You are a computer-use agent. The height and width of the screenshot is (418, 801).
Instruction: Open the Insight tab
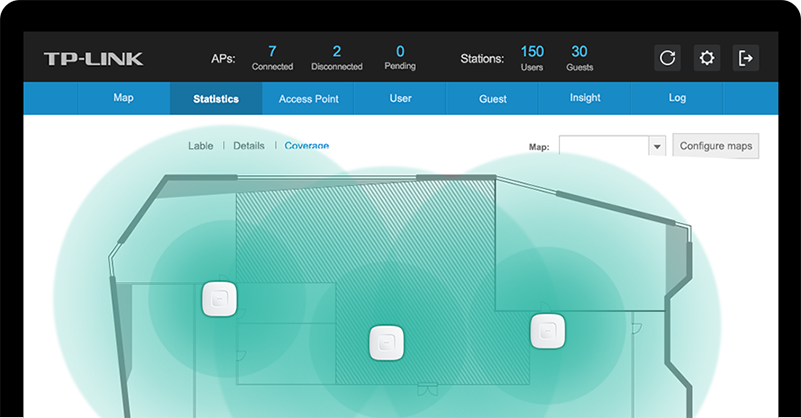tap(585, 99)
